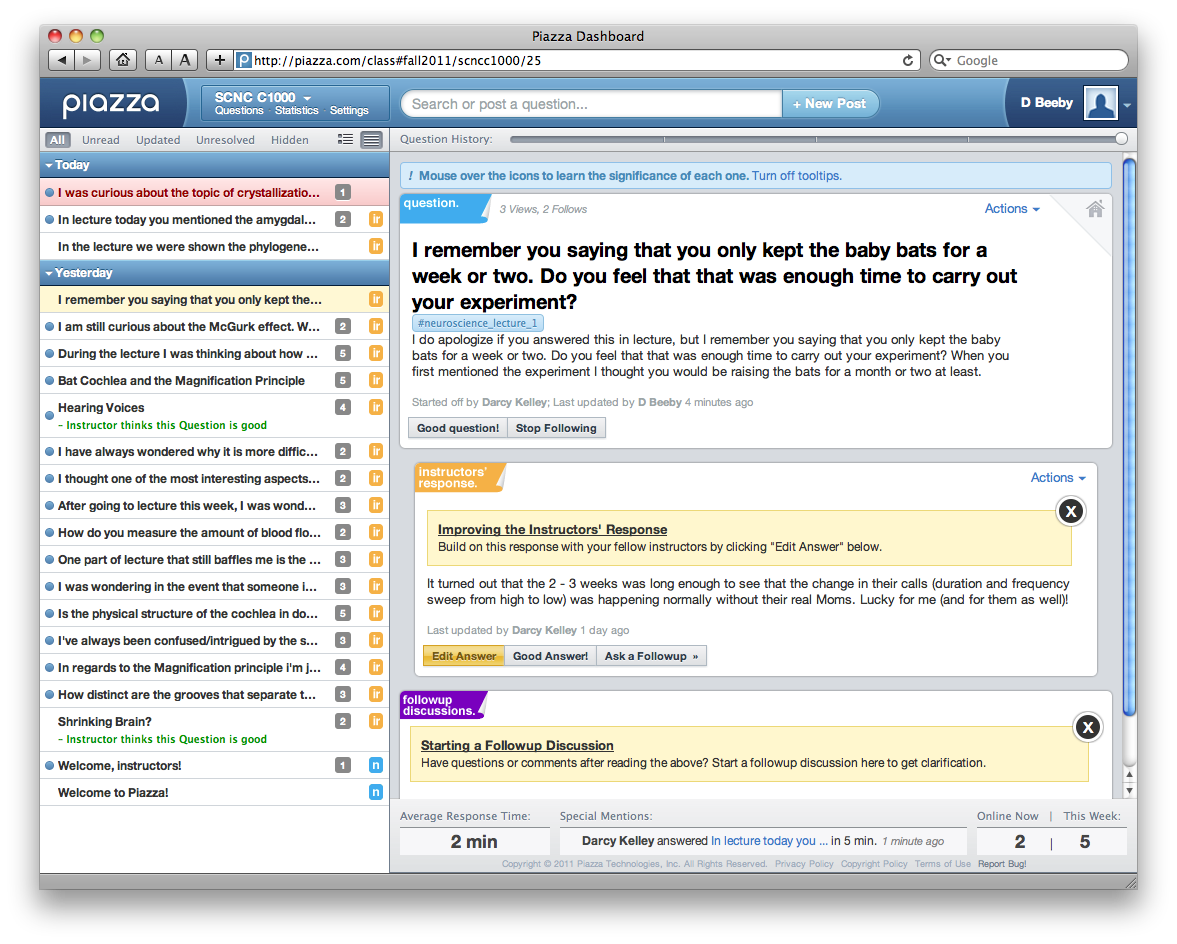The image size is (1177, 944).
Task: Click the Google search magnifier icon
Action: pos(939,60)
